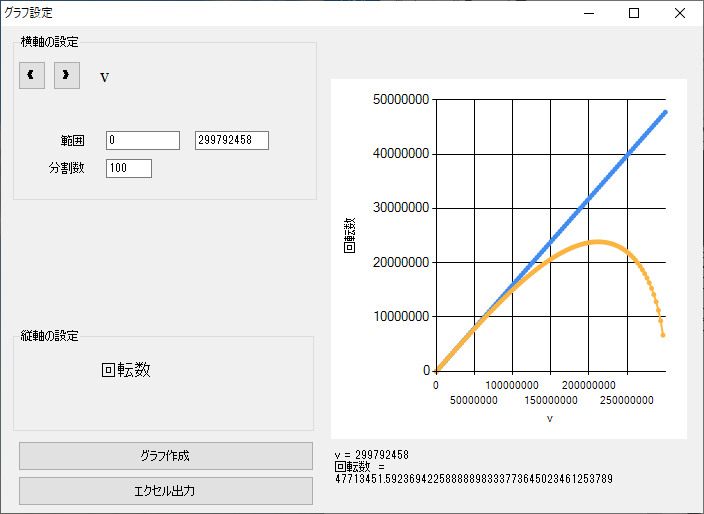Viewport: 704px width, 514px height.
Task: Click the range maximum field showing 299792458
Action: [232, 140]
